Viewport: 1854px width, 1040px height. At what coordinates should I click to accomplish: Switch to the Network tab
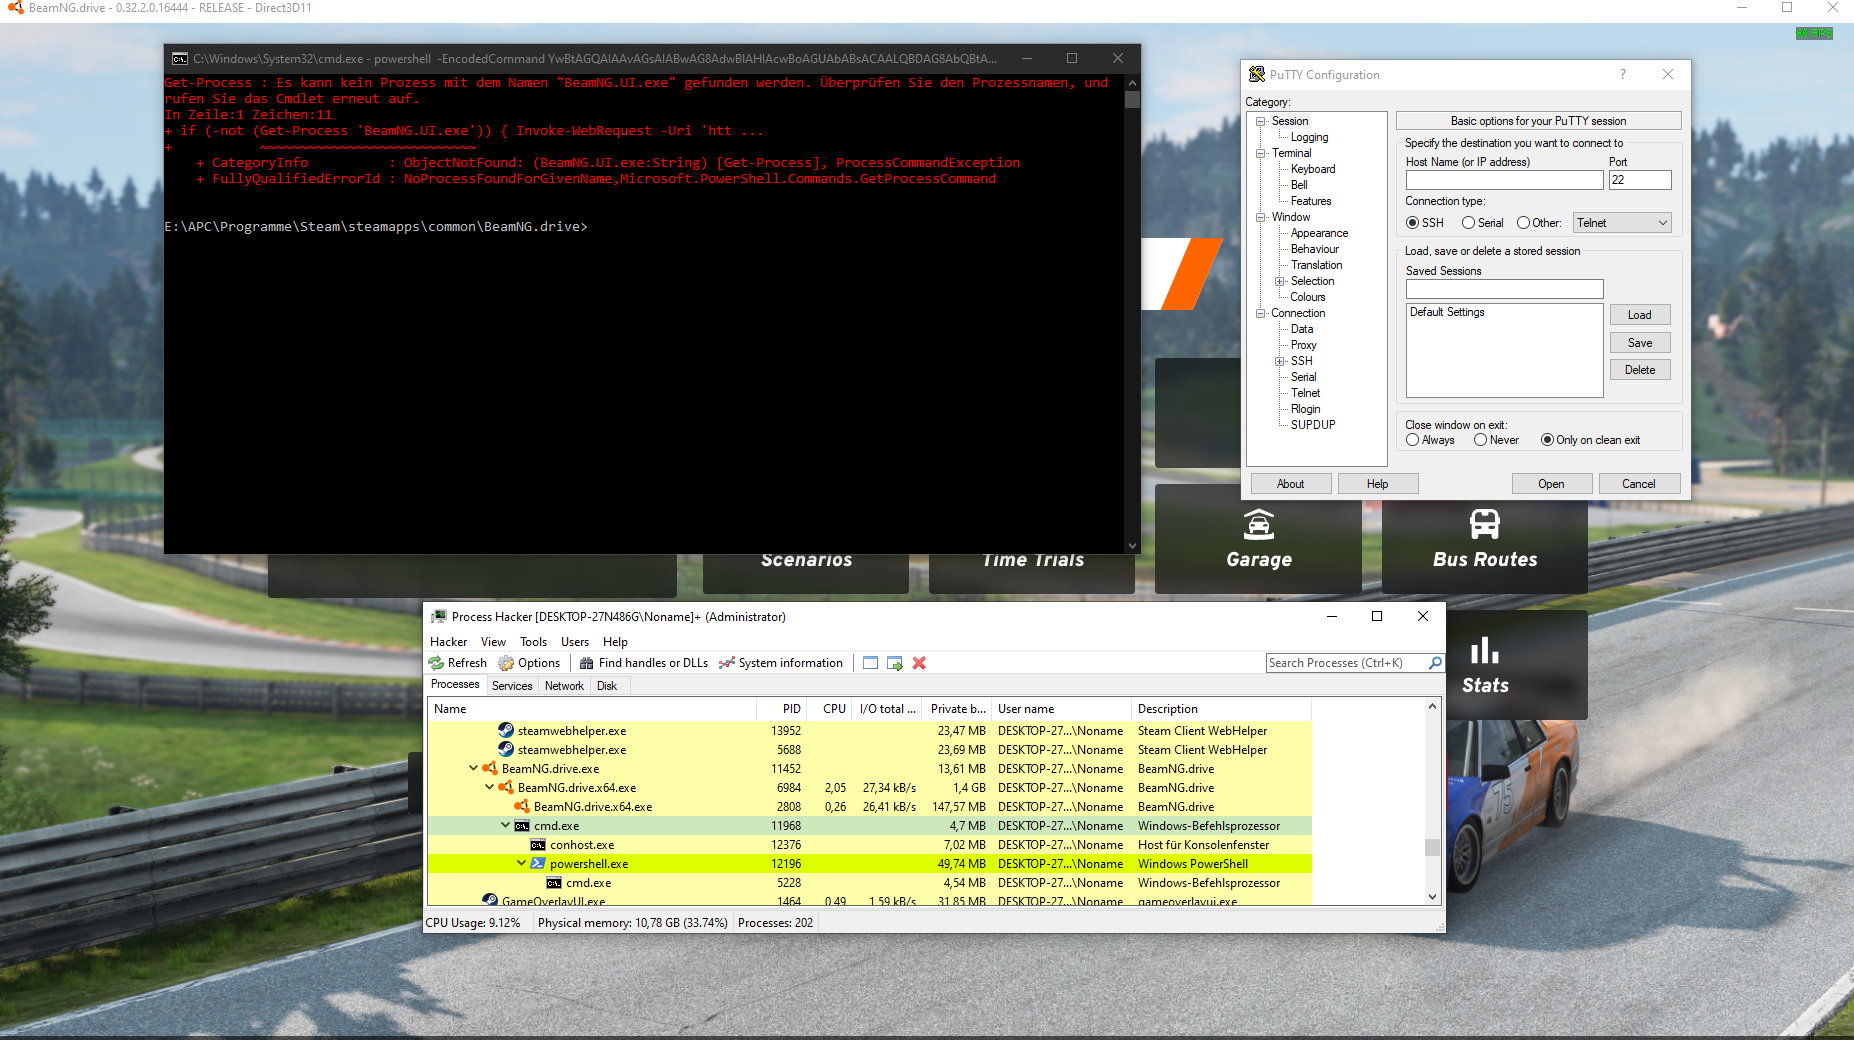point(564,686)
